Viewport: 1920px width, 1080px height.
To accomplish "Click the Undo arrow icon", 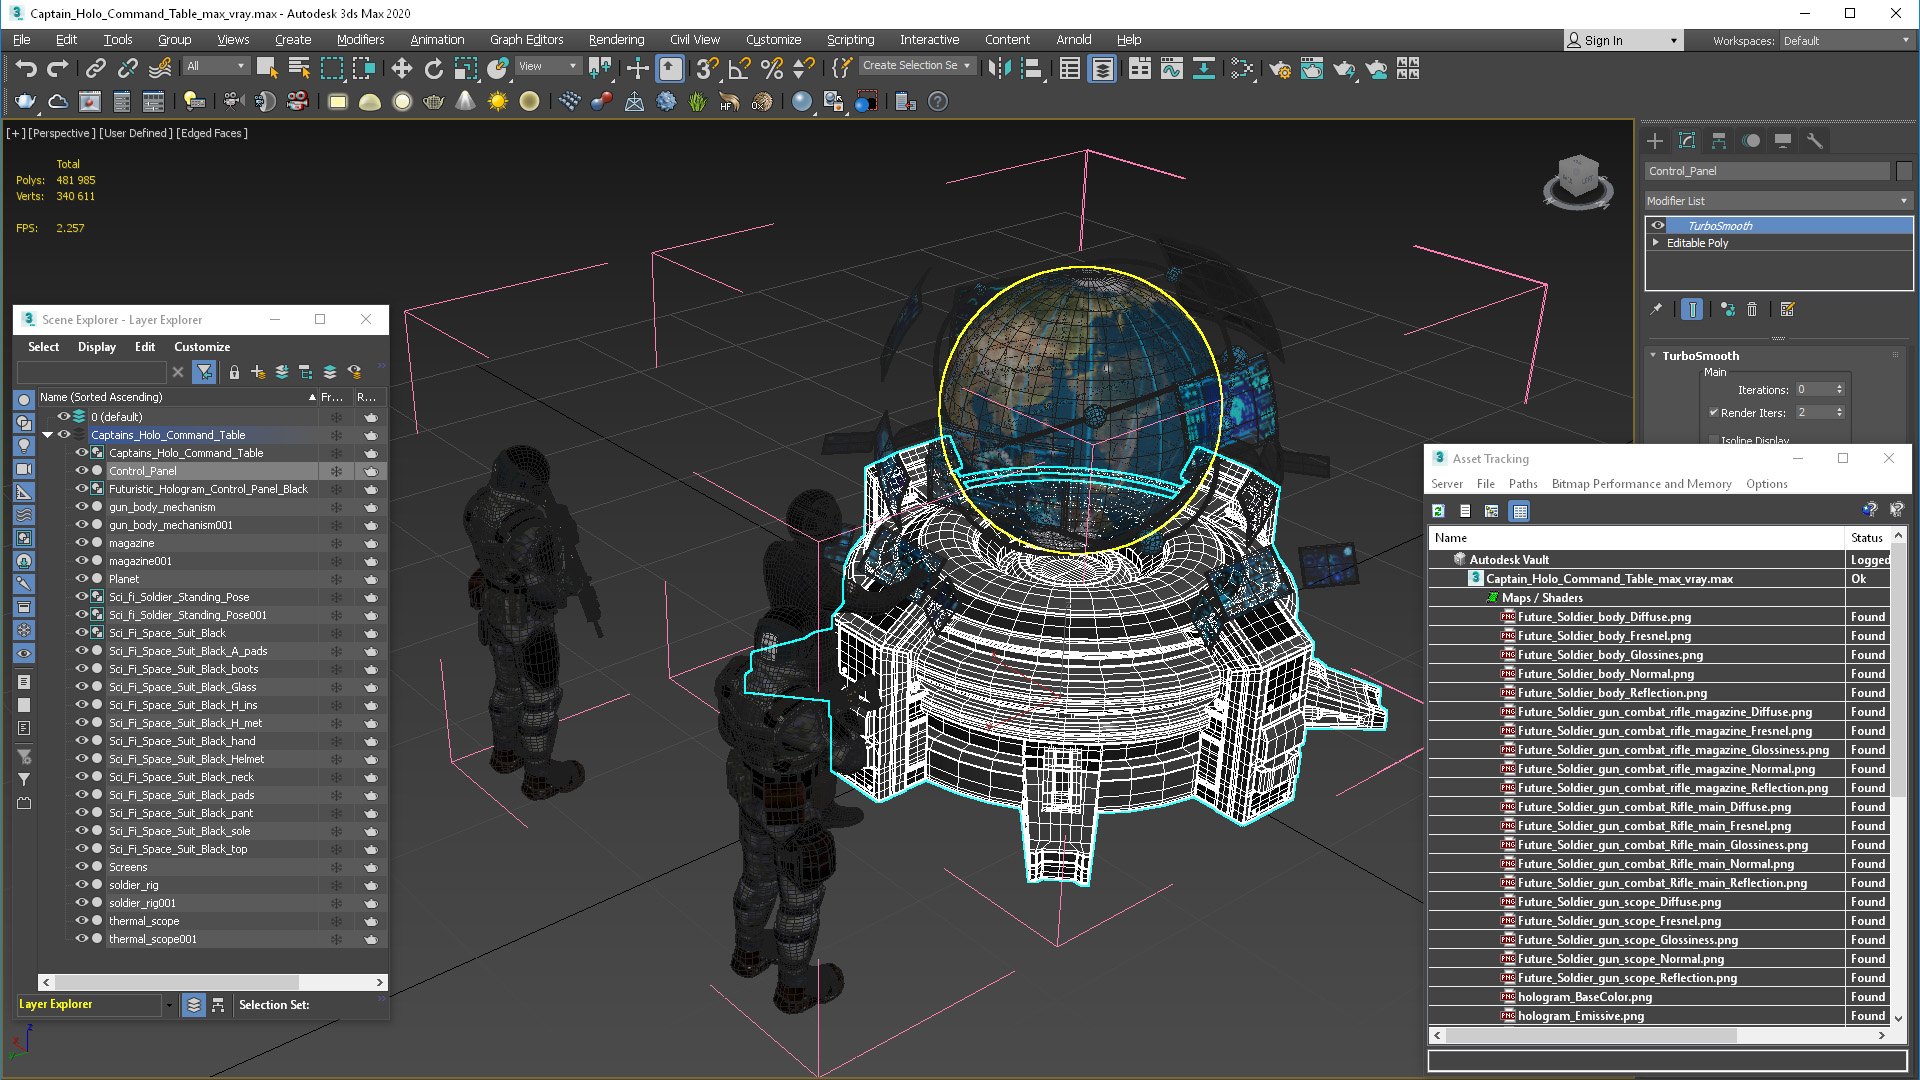I will tap(26, 68).
